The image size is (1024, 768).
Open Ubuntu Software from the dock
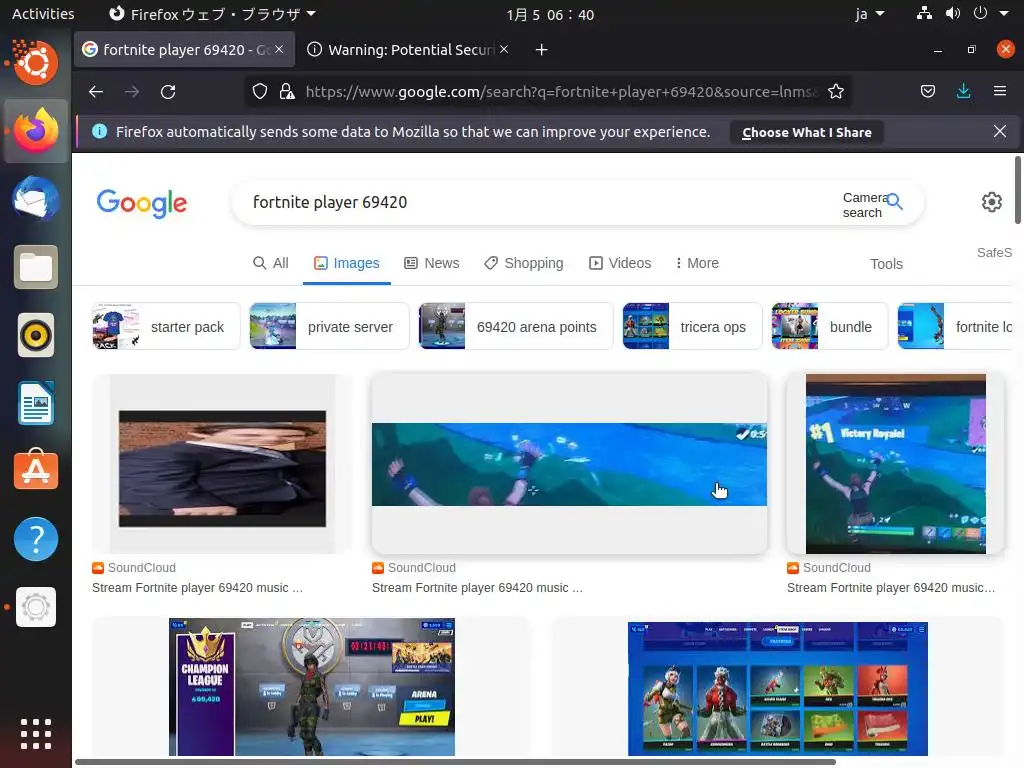point(36,470)
